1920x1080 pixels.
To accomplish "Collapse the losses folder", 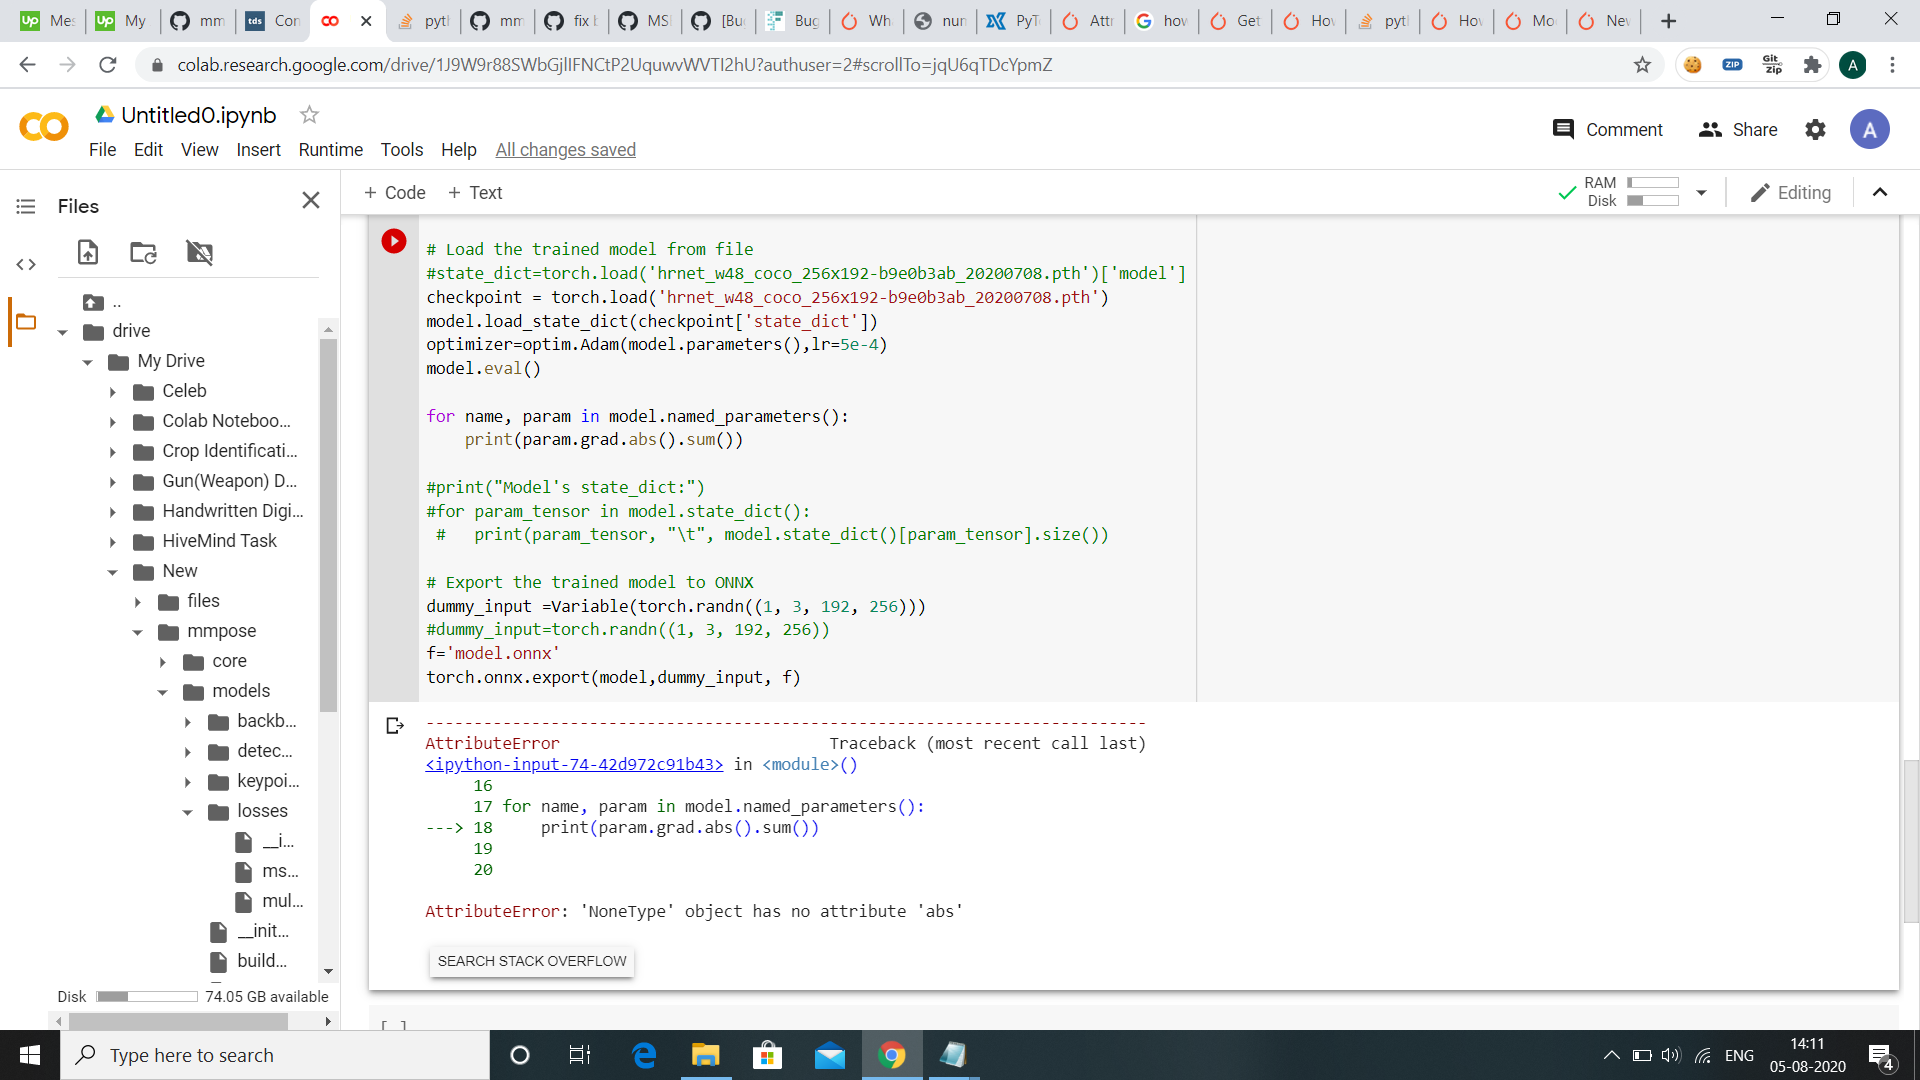I will [187, 812].
